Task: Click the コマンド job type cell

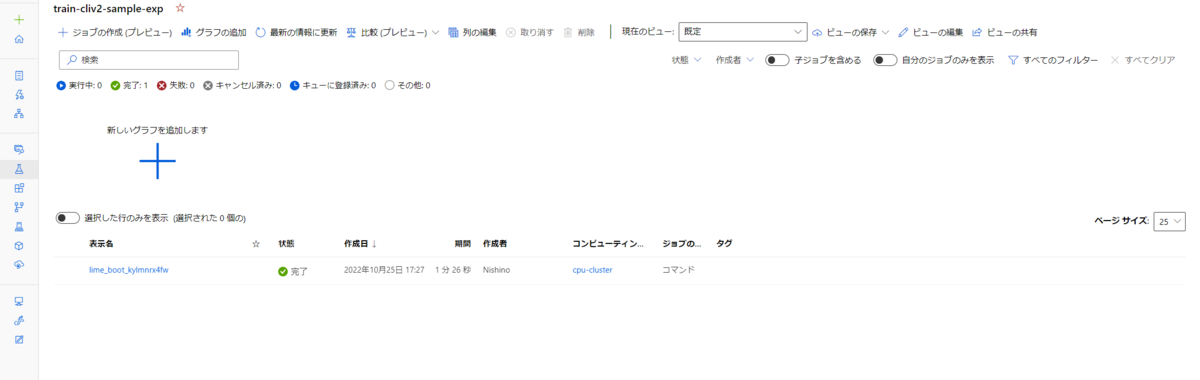Action: [x=678, y=270]
